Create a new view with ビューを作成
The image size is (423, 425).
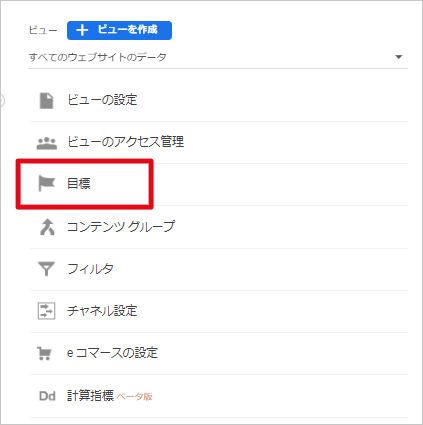(x=119, y=30)
